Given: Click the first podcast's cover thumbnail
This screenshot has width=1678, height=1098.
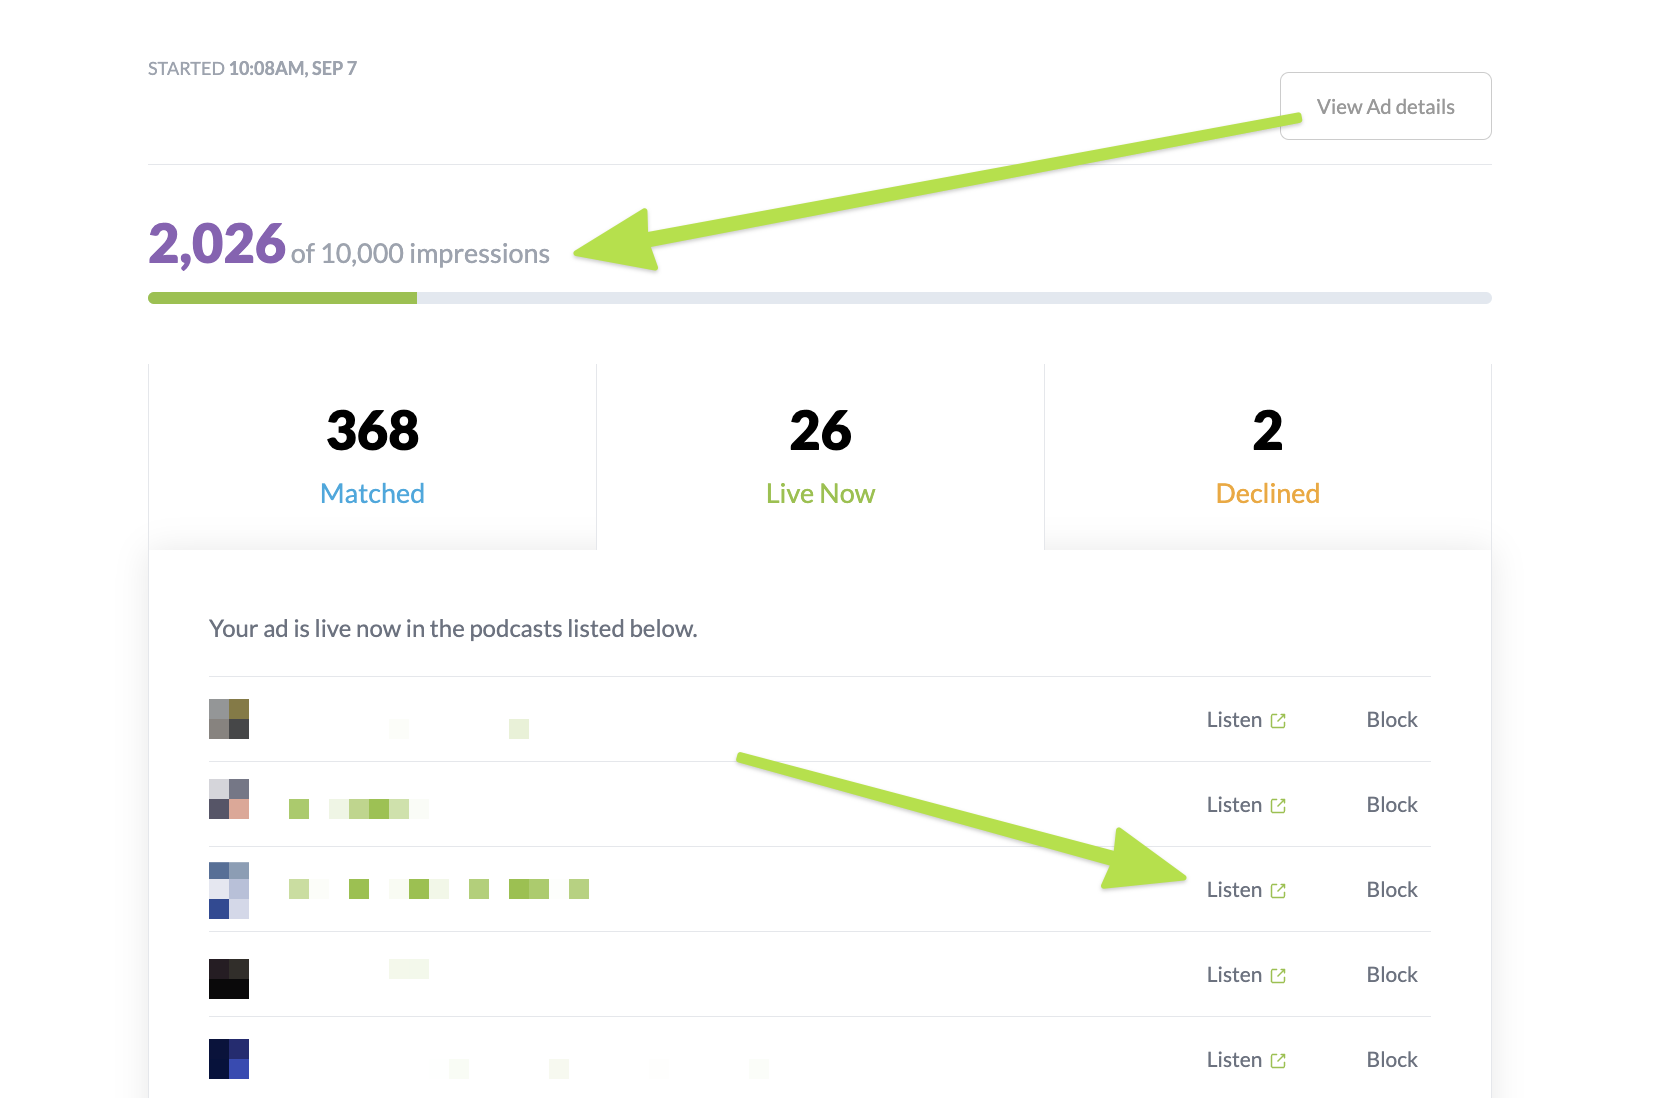Looking at the screenshot, I should coord(229,719).
